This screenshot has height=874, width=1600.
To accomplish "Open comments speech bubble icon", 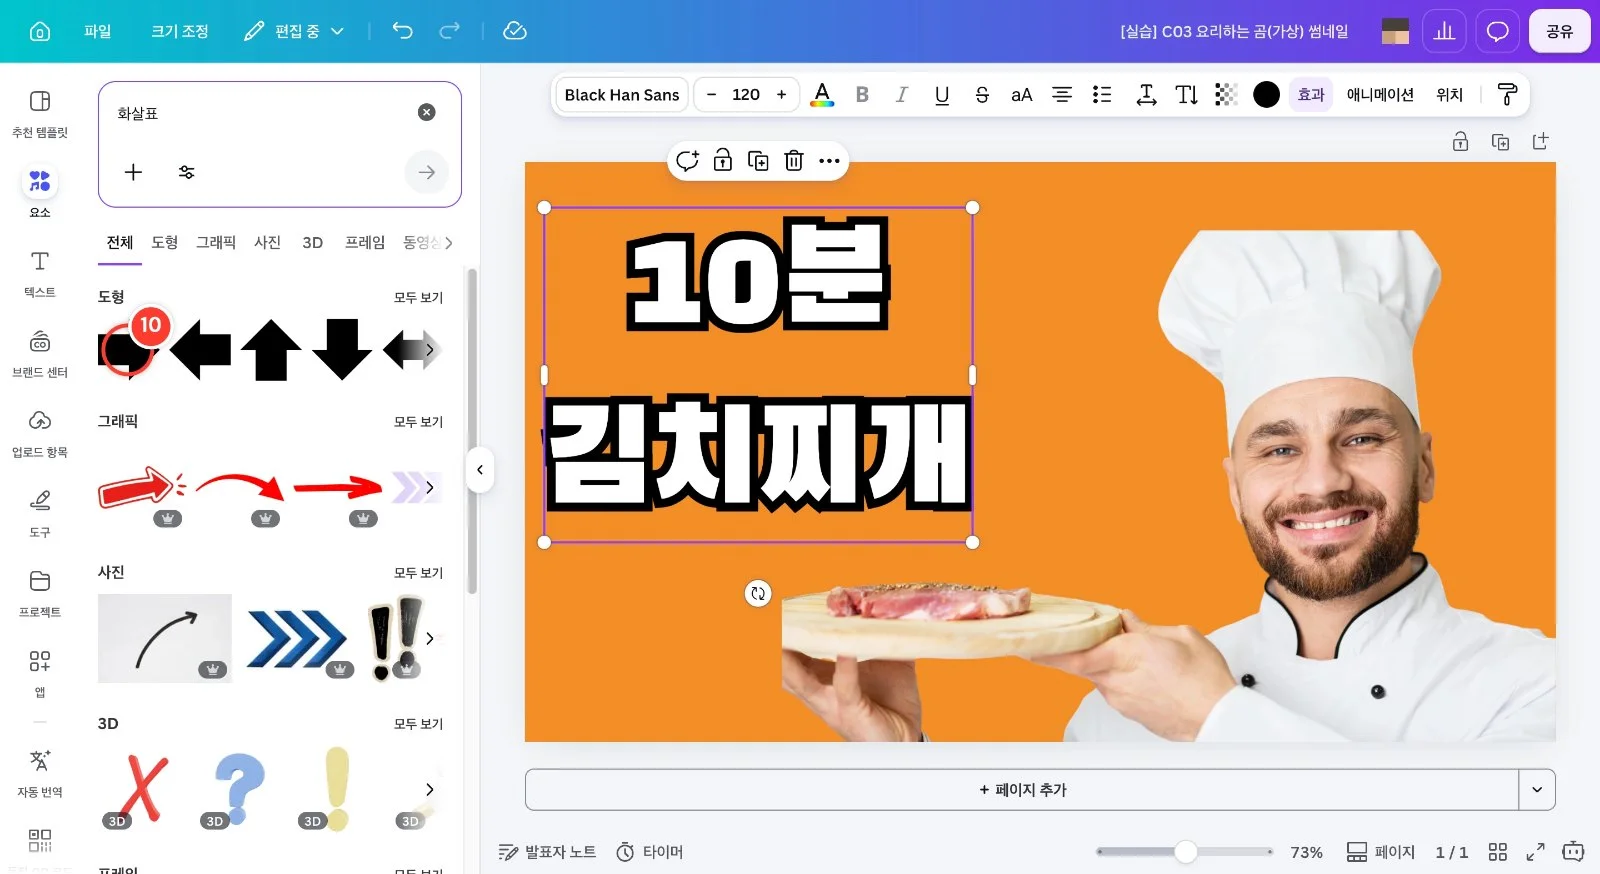I will tap(1497, 31).
